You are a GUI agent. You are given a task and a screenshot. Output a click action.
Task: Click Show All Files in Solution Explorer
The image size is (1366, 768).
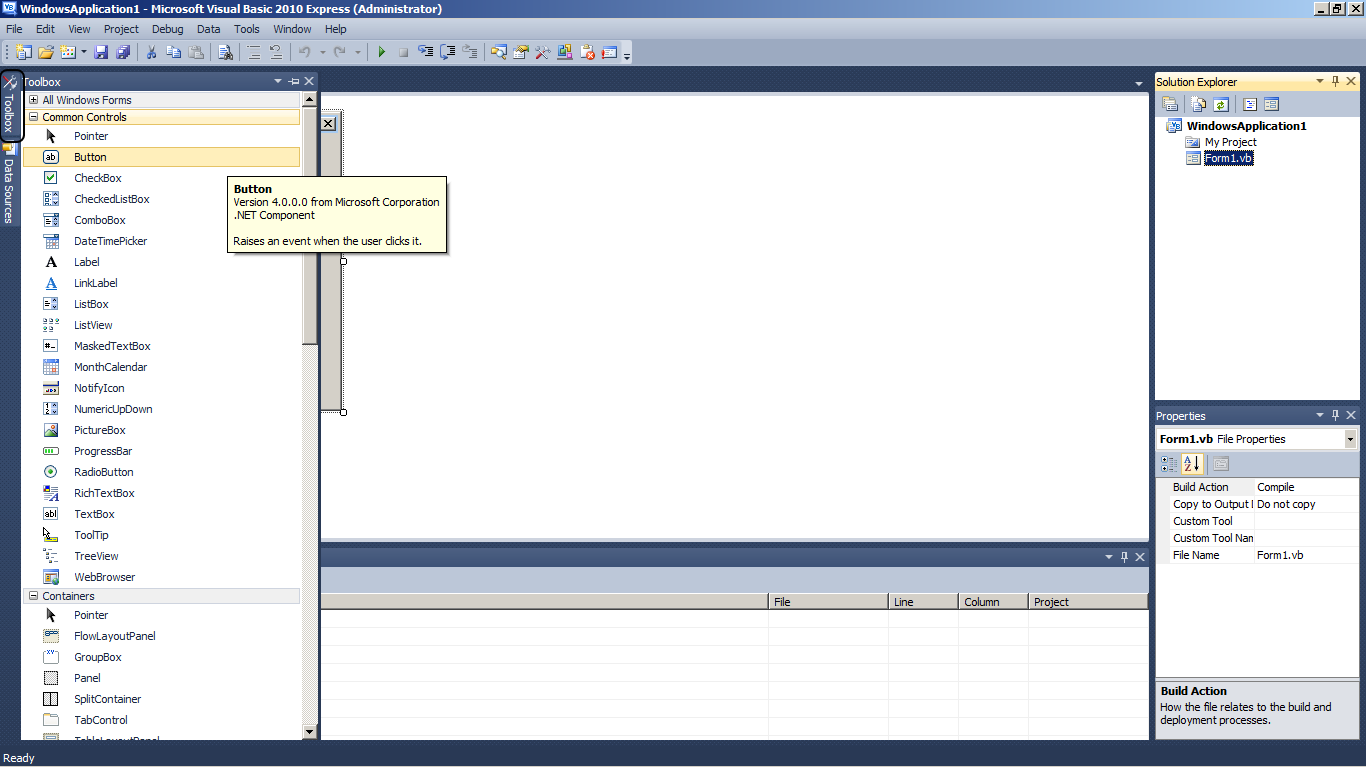pos(1198,104)
